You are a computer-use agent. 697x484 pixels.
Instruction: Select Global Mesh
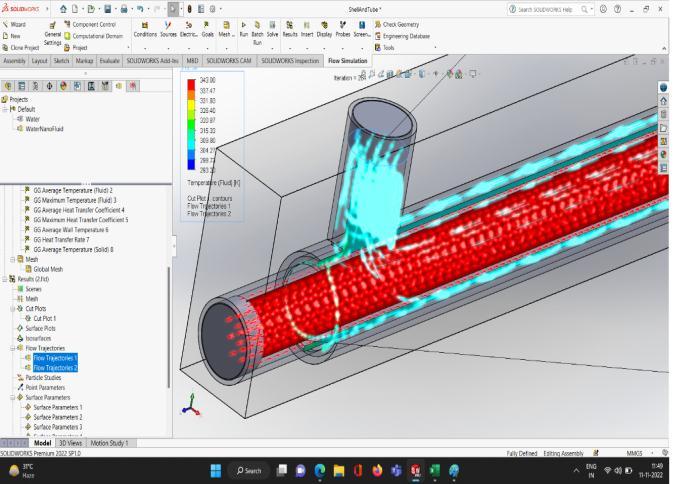click(48, 269)
